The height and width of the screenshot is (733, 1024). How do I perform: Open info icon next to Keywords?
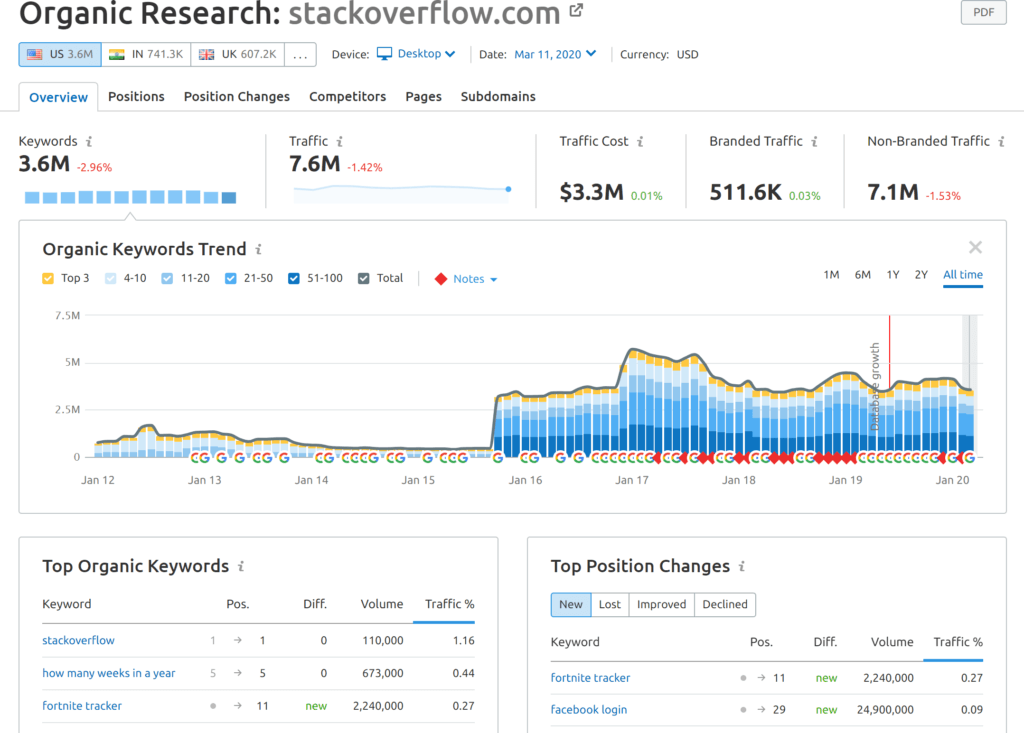[89, 141]
